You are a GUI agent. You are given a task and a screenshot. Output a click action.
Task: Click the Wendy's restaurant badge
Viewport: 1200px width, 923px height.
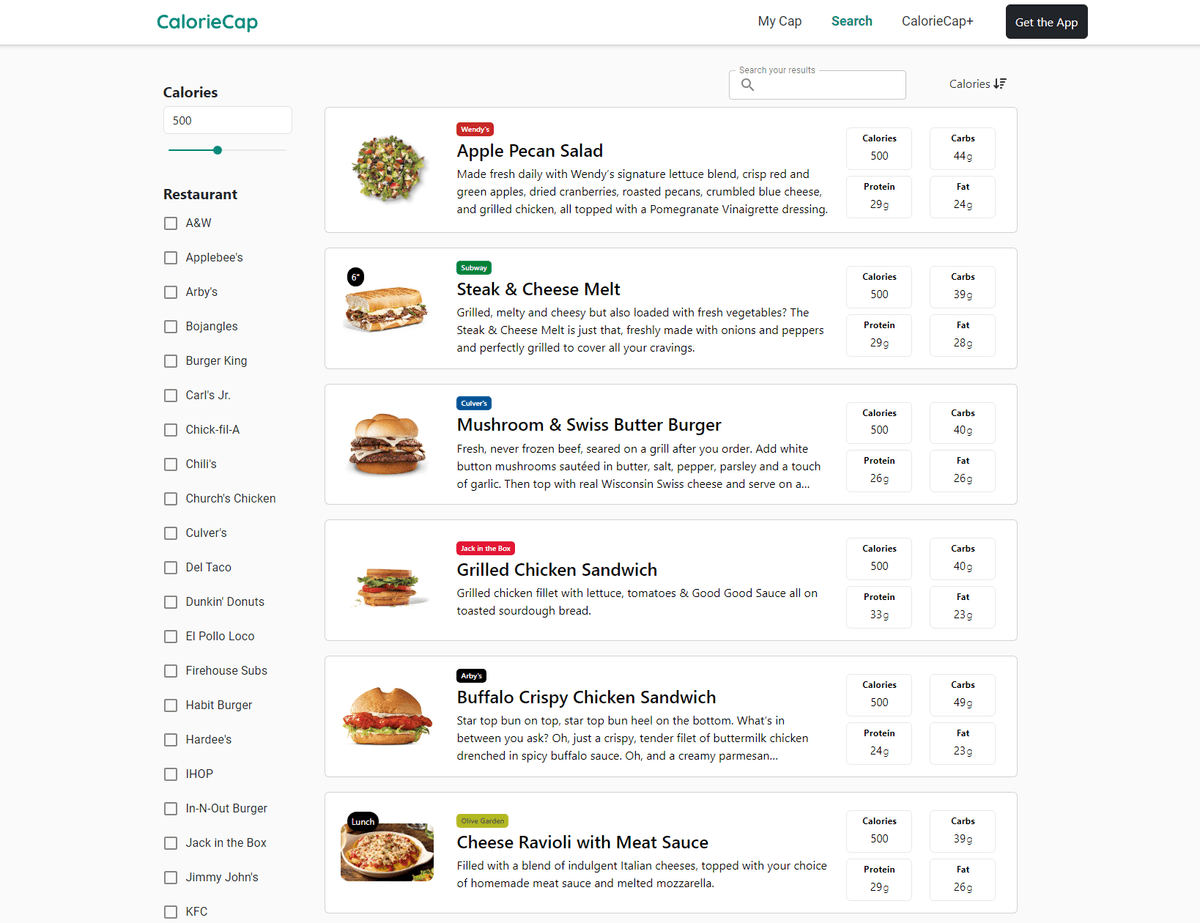click(475, 129)
